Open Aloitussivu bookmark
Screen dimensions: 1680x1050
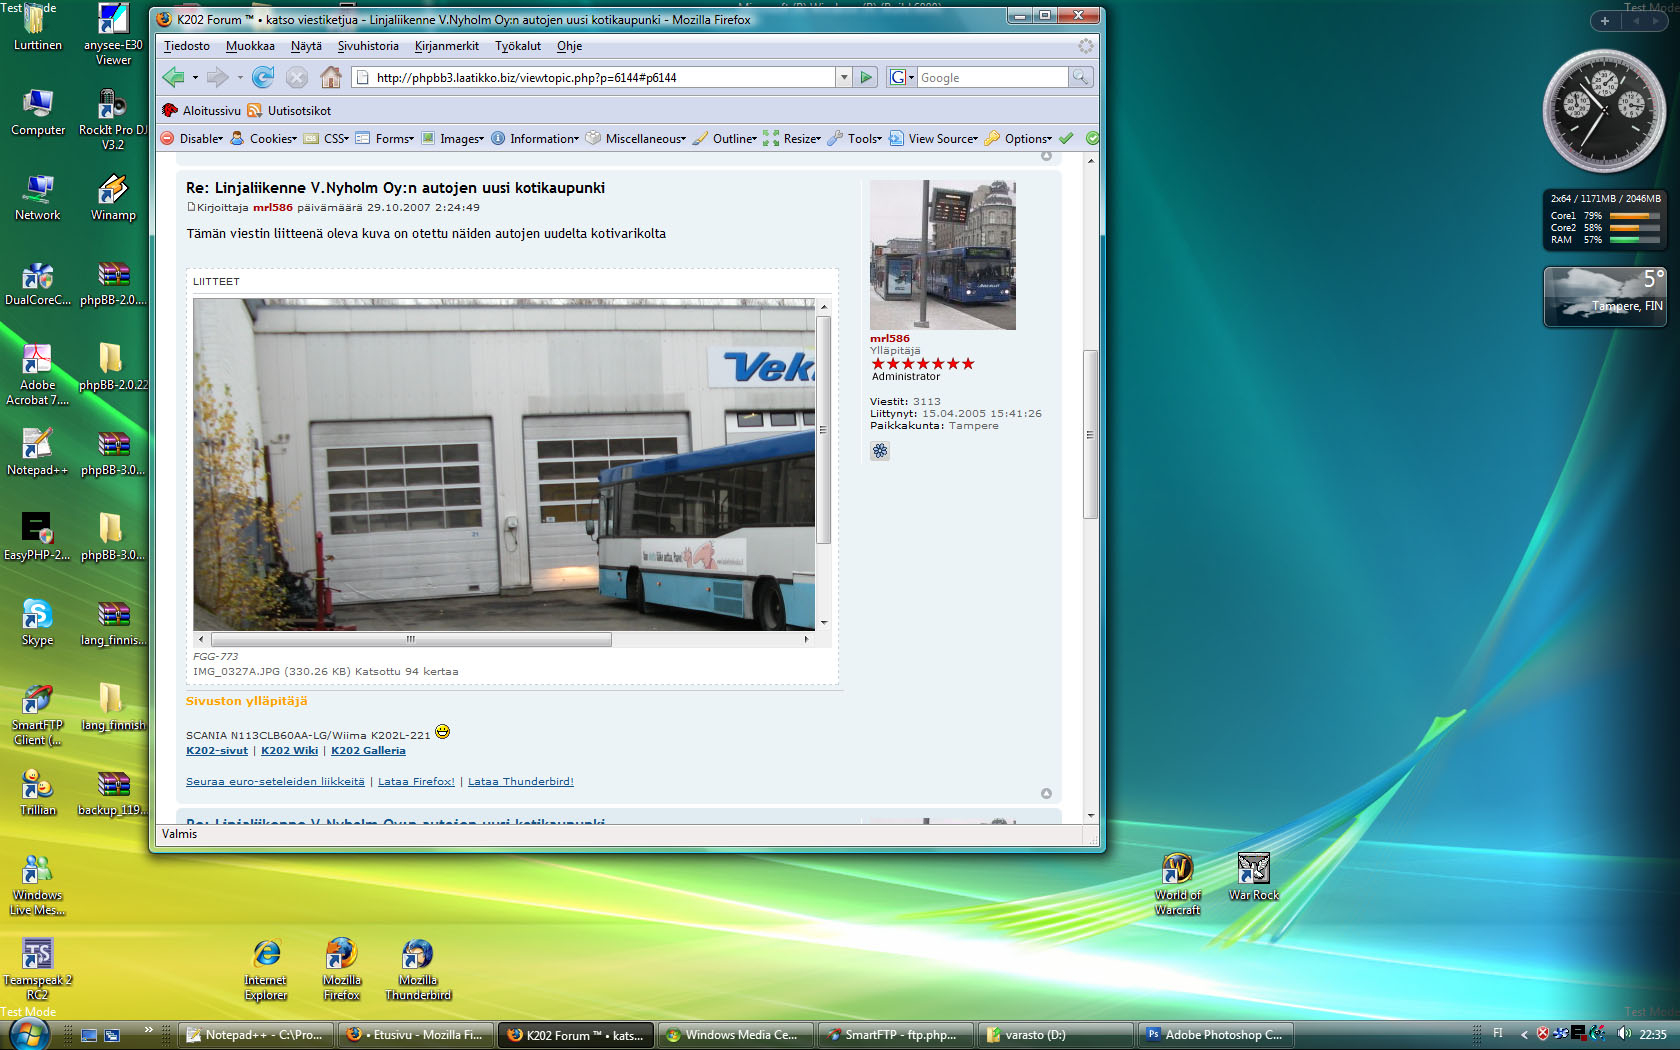[x=201, y=111]
